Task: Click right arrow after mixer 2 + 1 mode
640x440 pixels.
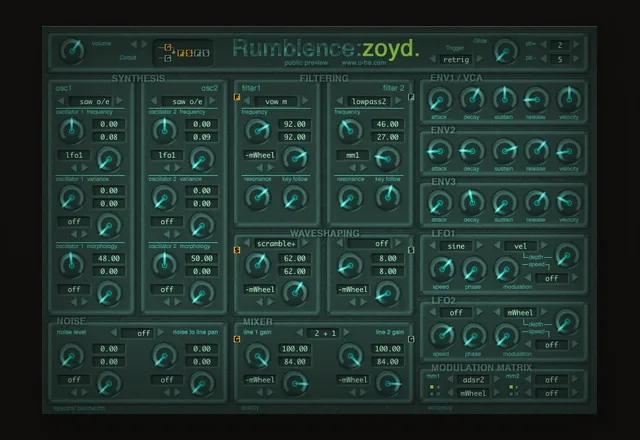Action: click(347, 333)
